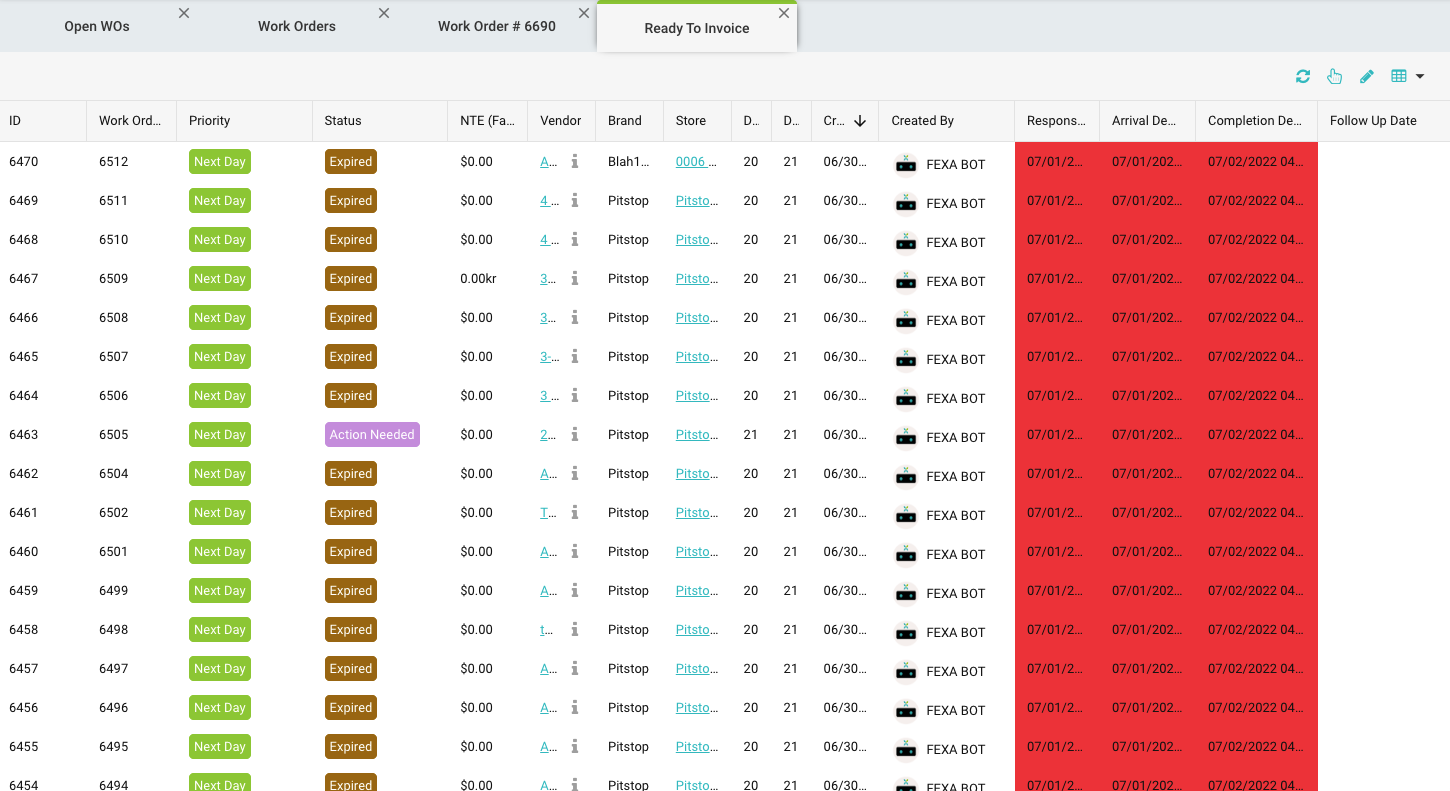Close the Work Order # 6690 tab
Viewport: 1450px width, 791px height.
(x=584, y=14)
